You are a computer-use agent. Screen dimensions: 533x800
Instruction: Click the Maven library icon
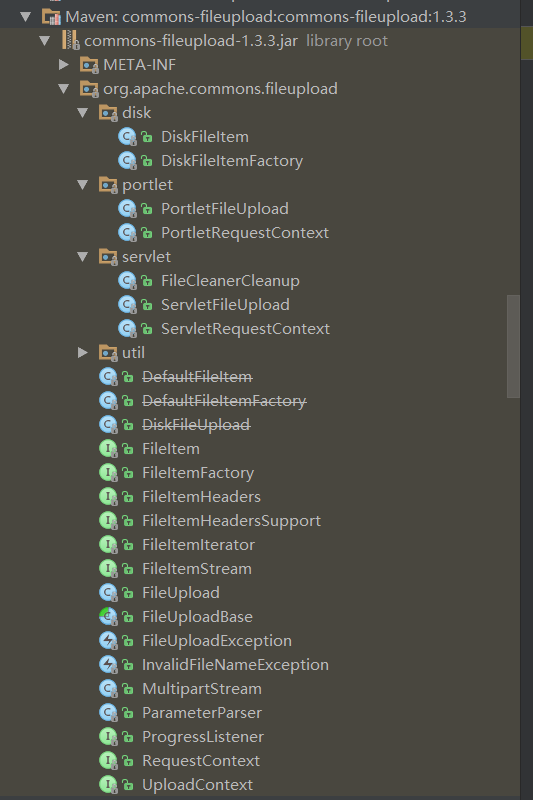[x=52, y=17]
